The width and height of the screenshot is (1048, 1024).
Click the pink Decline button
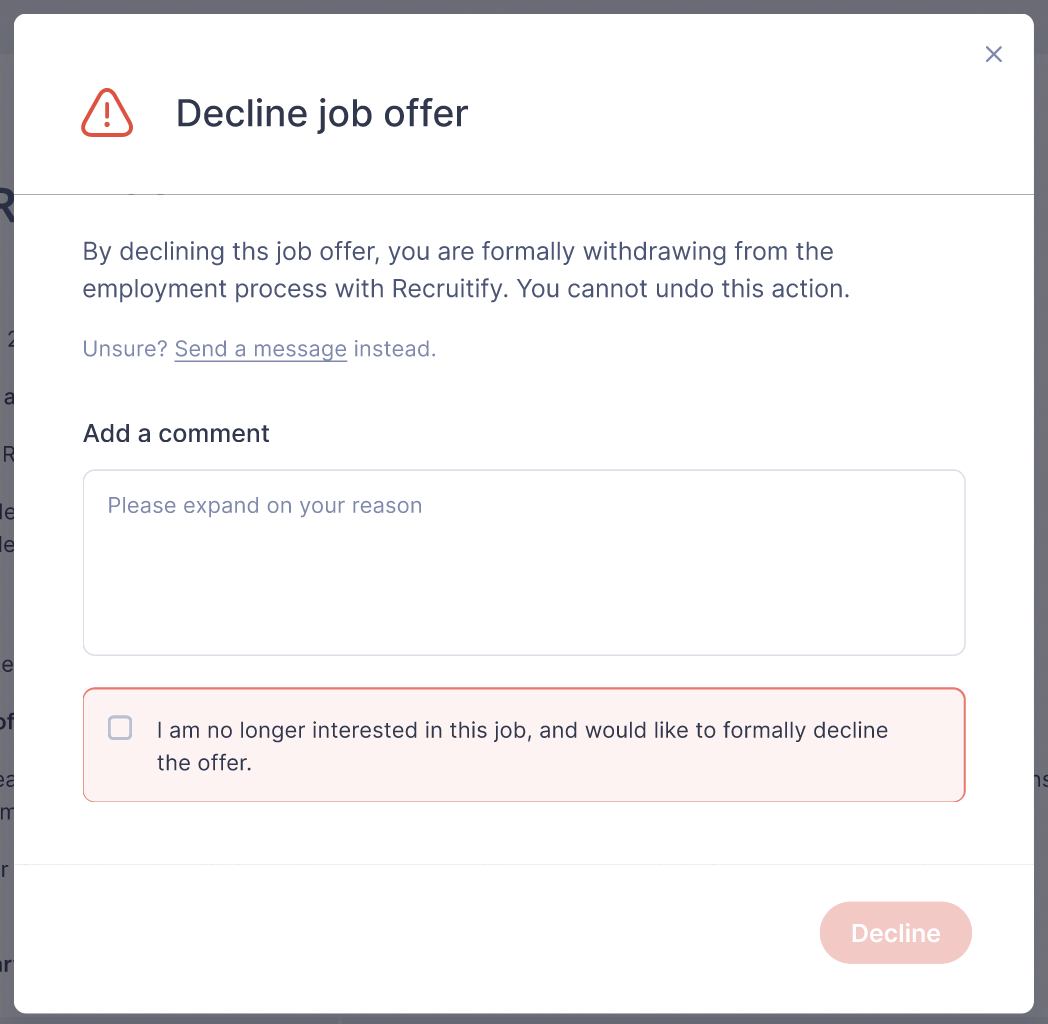coord(895,932)
